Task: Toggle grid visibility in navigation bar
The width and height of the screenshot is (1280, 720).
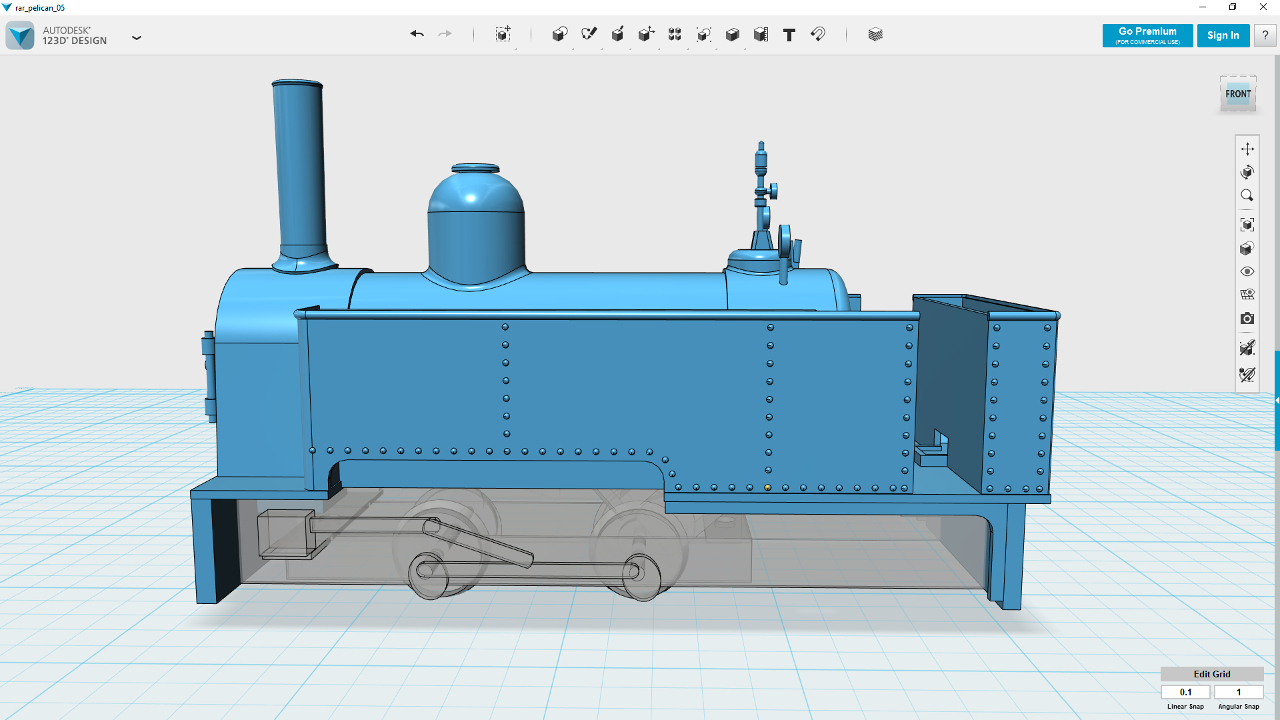Action: click(x=1247, y=295)
